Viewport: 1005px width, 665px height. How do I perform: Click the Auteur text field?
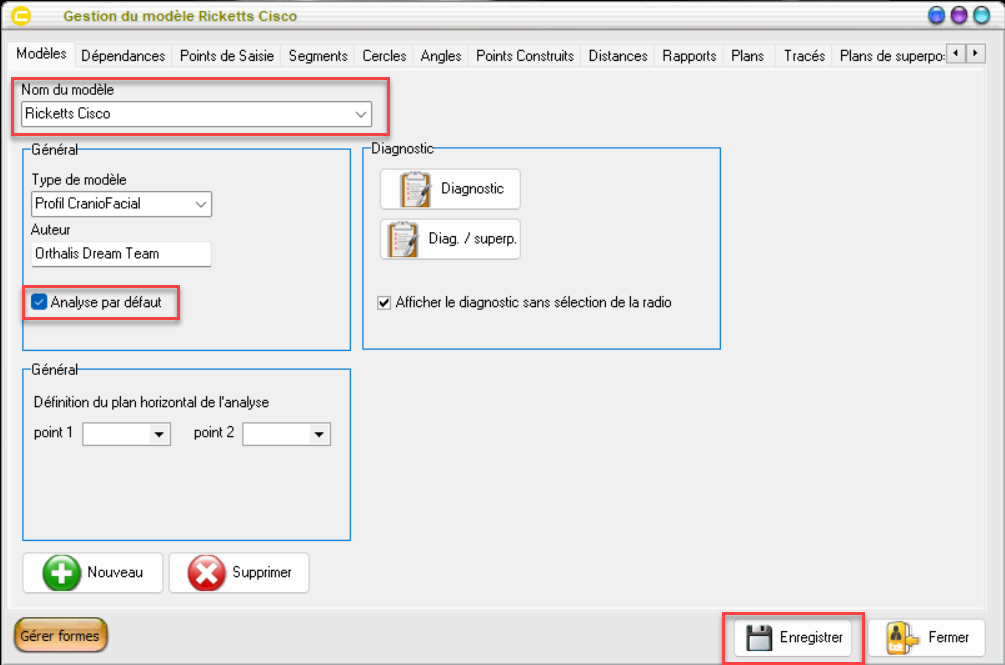[121, 254]
